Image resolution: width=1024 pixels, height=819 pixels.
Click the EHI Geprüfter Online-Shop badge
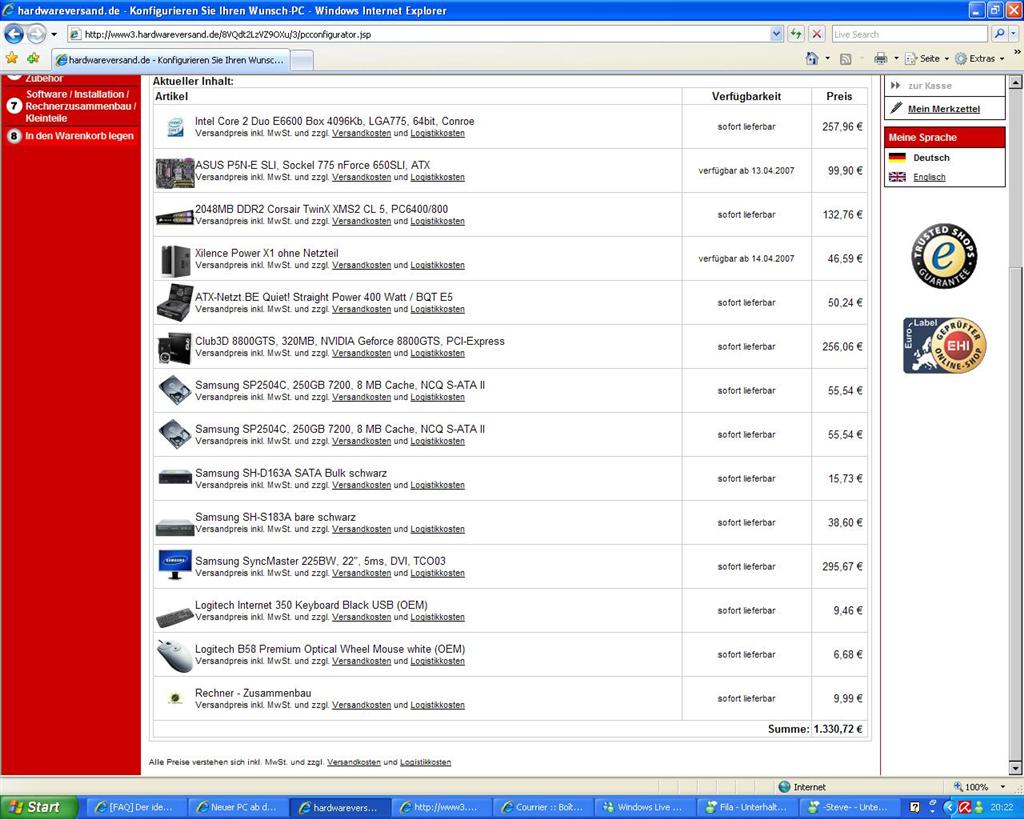click(944, 345)
